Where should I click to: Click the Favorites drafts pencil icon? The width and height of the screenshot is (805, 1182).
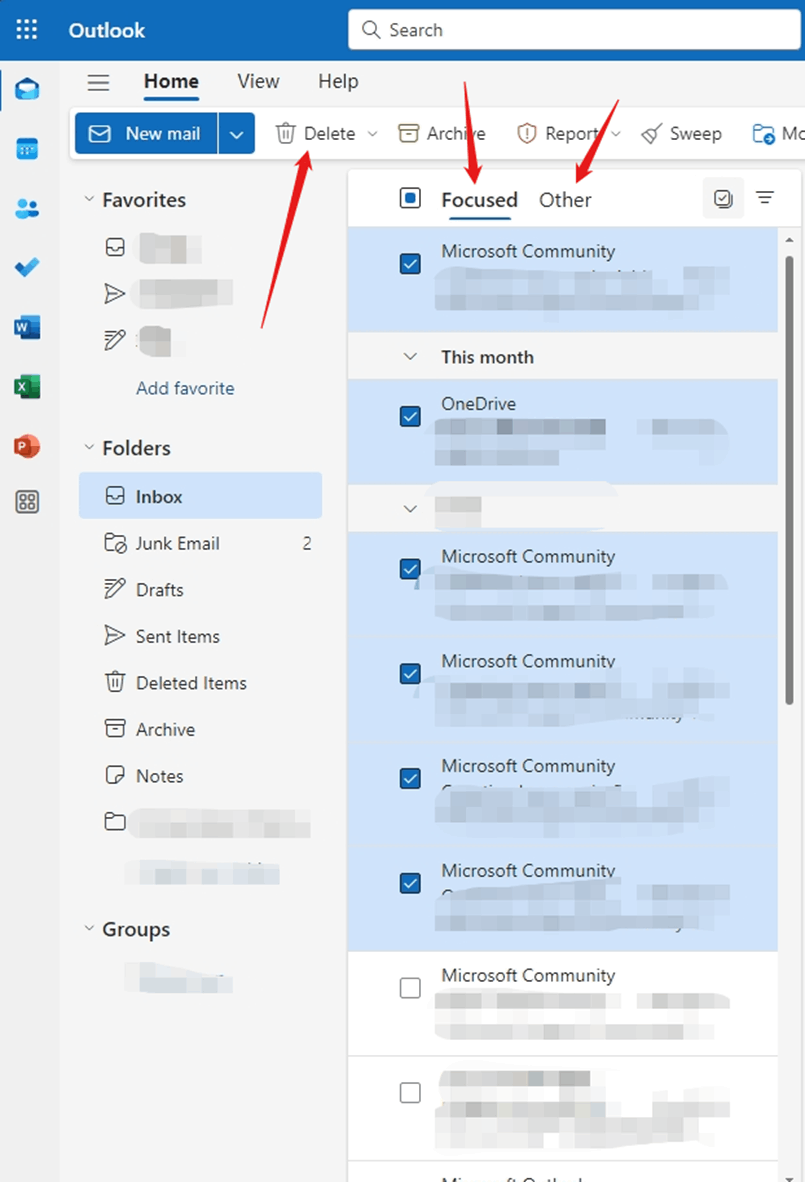tap(115, 340)
